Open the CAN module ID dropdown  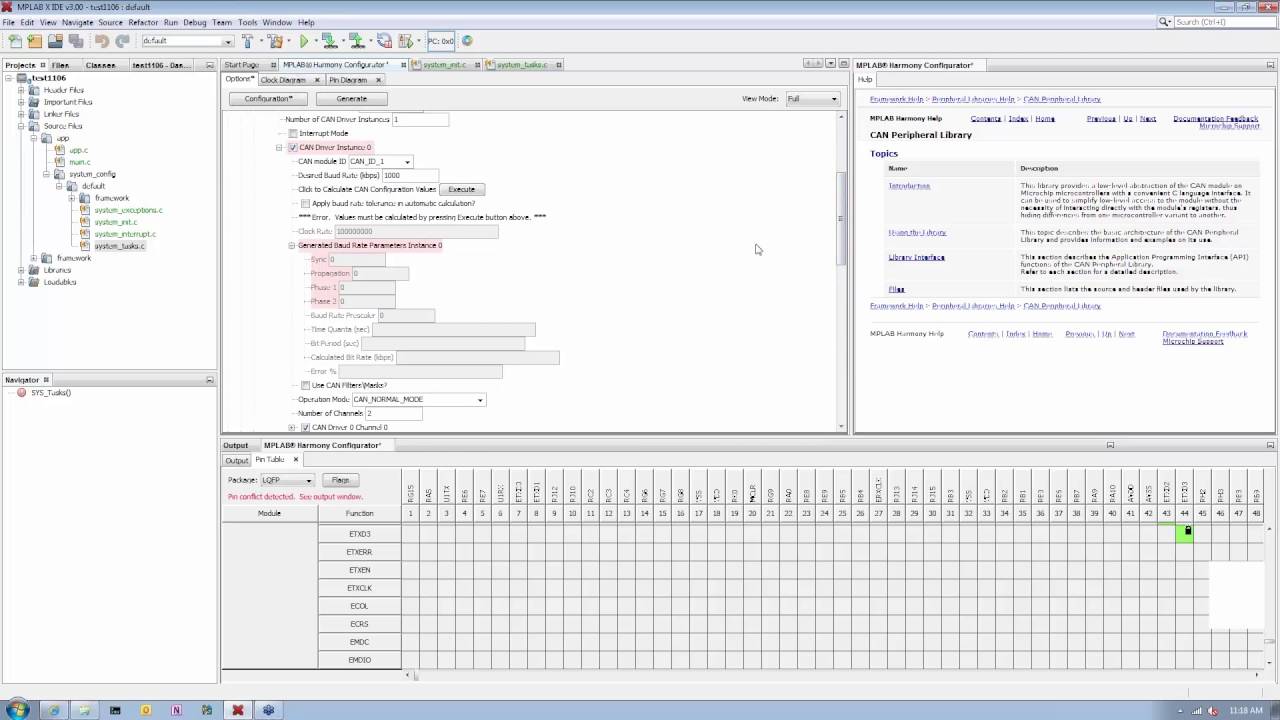tap(406, 161)
